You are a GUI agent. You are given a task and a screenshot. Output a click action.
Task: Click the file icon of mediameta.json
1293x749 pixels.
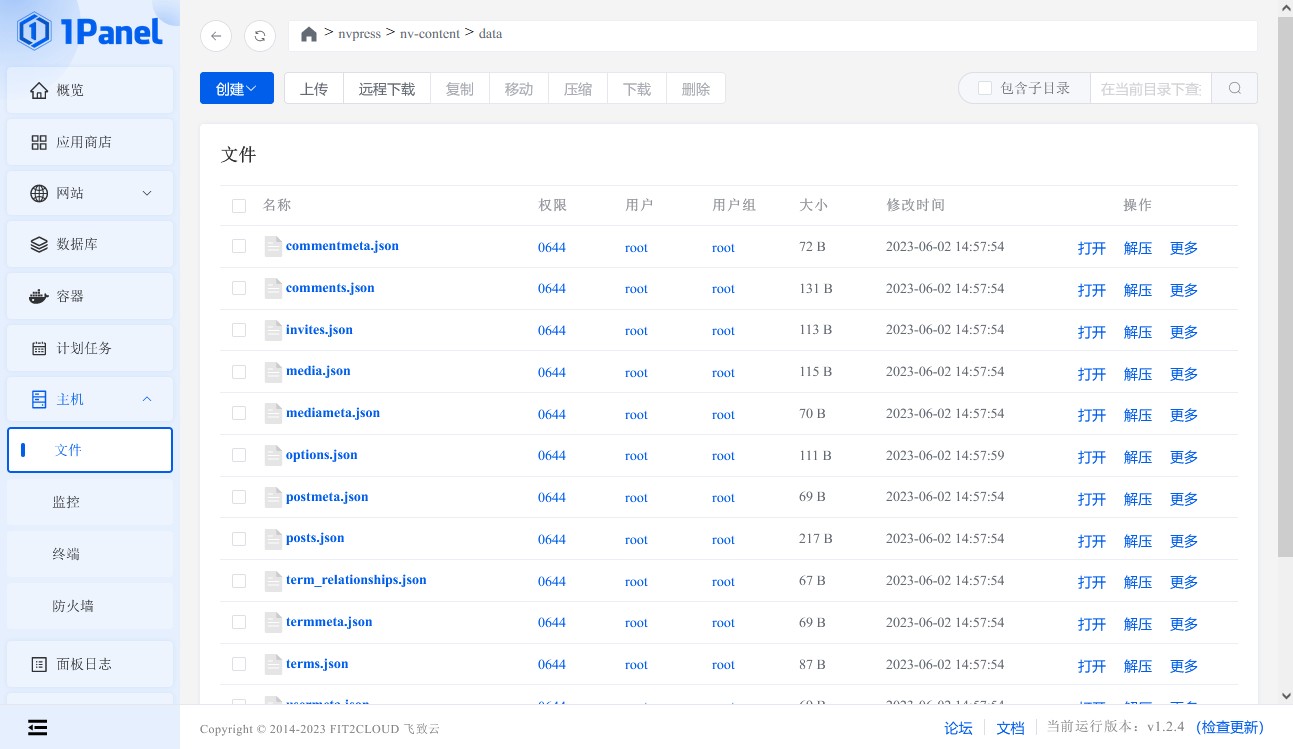[x=273, y=413]
